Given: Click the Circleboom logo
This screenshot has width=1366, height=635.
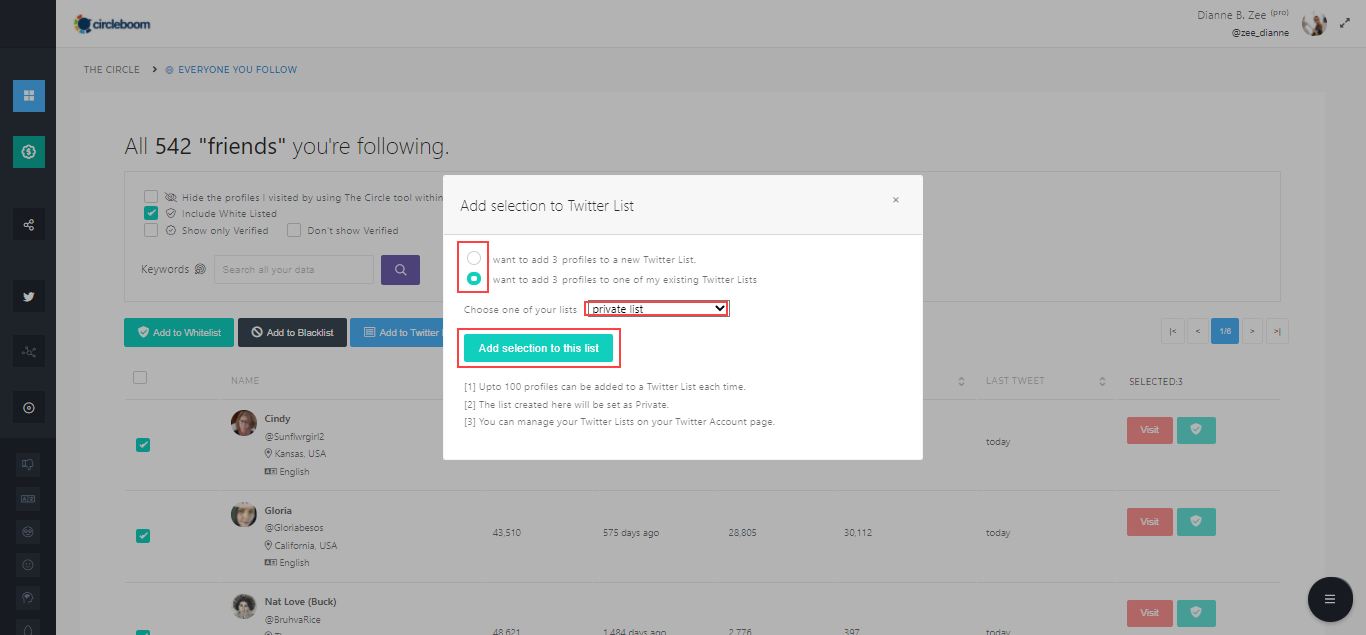Looking at the screenshot, I should click(x=112, y=23).
